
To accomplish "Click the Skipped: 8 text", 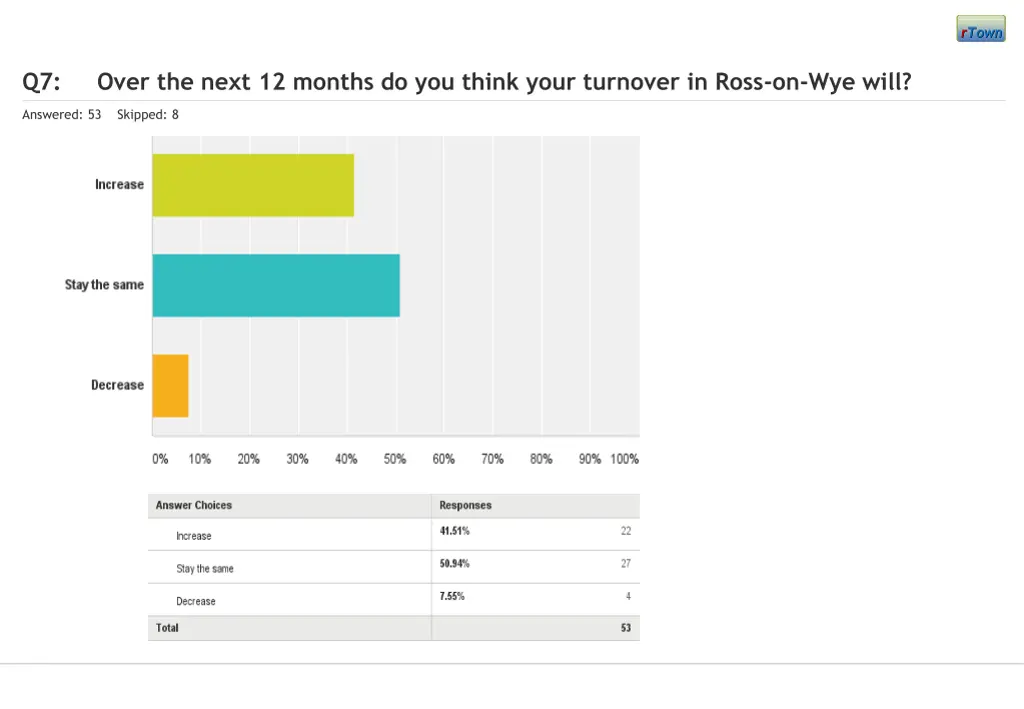I will click(148, 115).
